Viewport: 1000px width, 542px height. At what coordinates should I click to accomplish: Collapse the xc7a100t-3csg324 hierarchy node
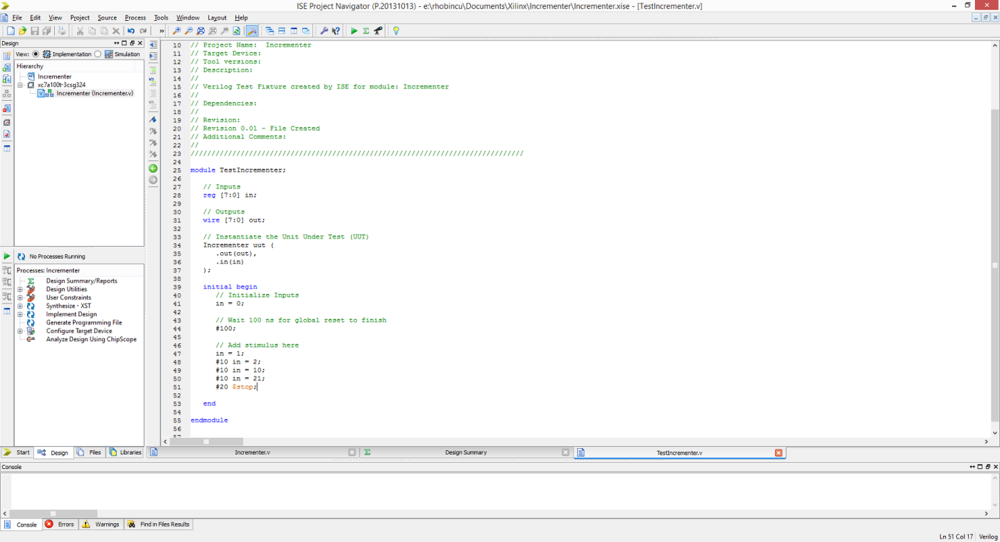click(x=20, y=85)
